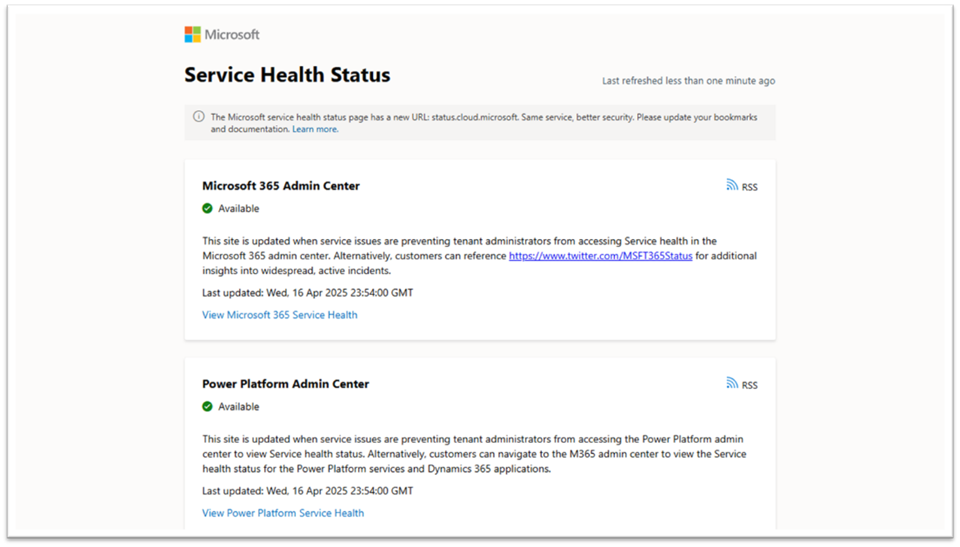Click the green Available checkmark under Microsoft 365 Admin Center

(208, 208)
